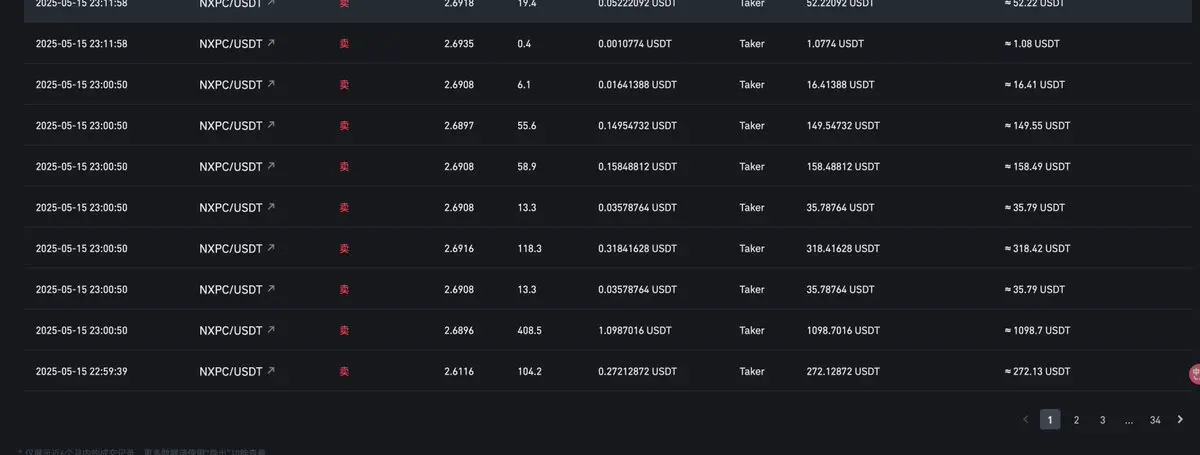This screenshot has width=1200, height=455.
Task: Open the arrow icon beside NXPC/USDT in the 6.1 amount row
Action: 271,85
